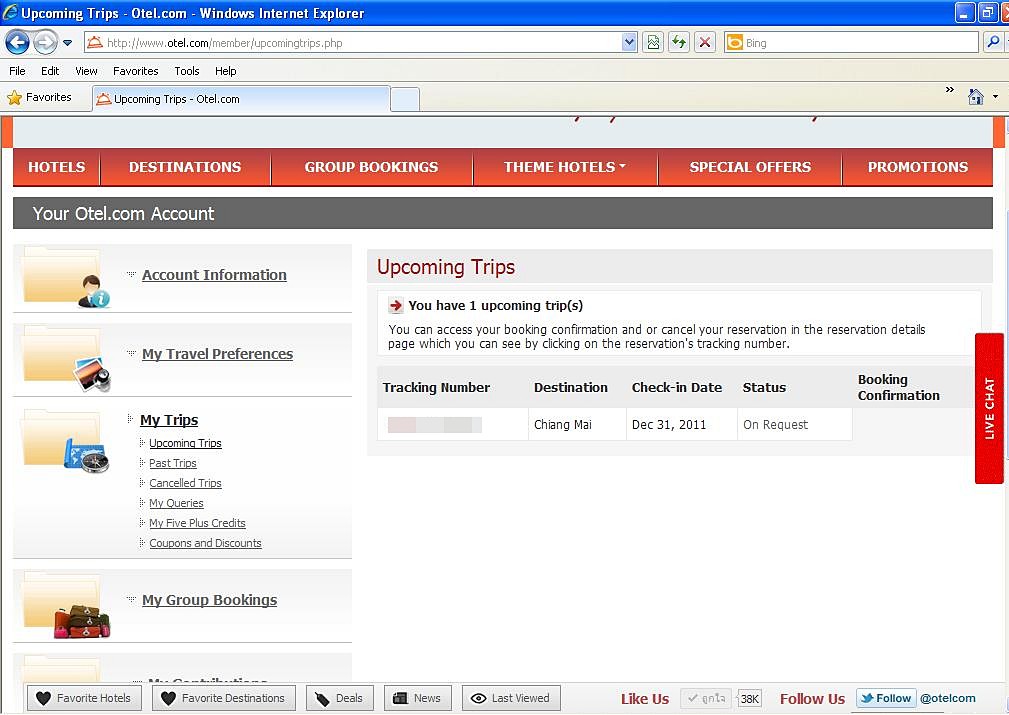Click the Refresh page icon

pos(679,43)
